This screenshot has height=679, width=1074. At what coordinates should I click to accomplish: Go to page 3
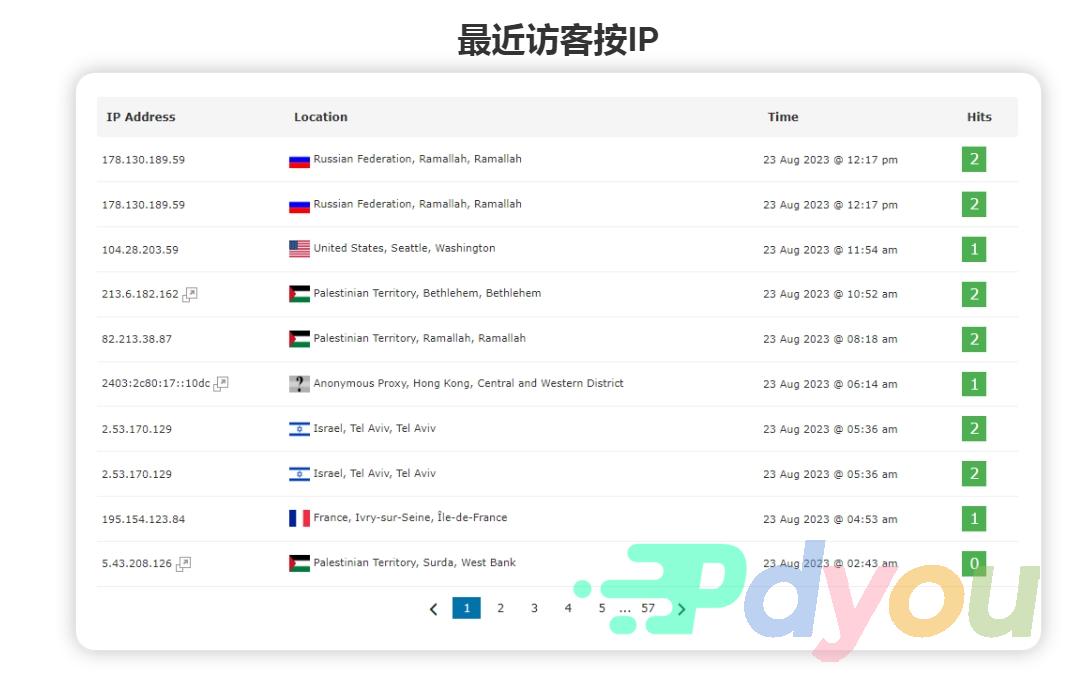(534, 608)
